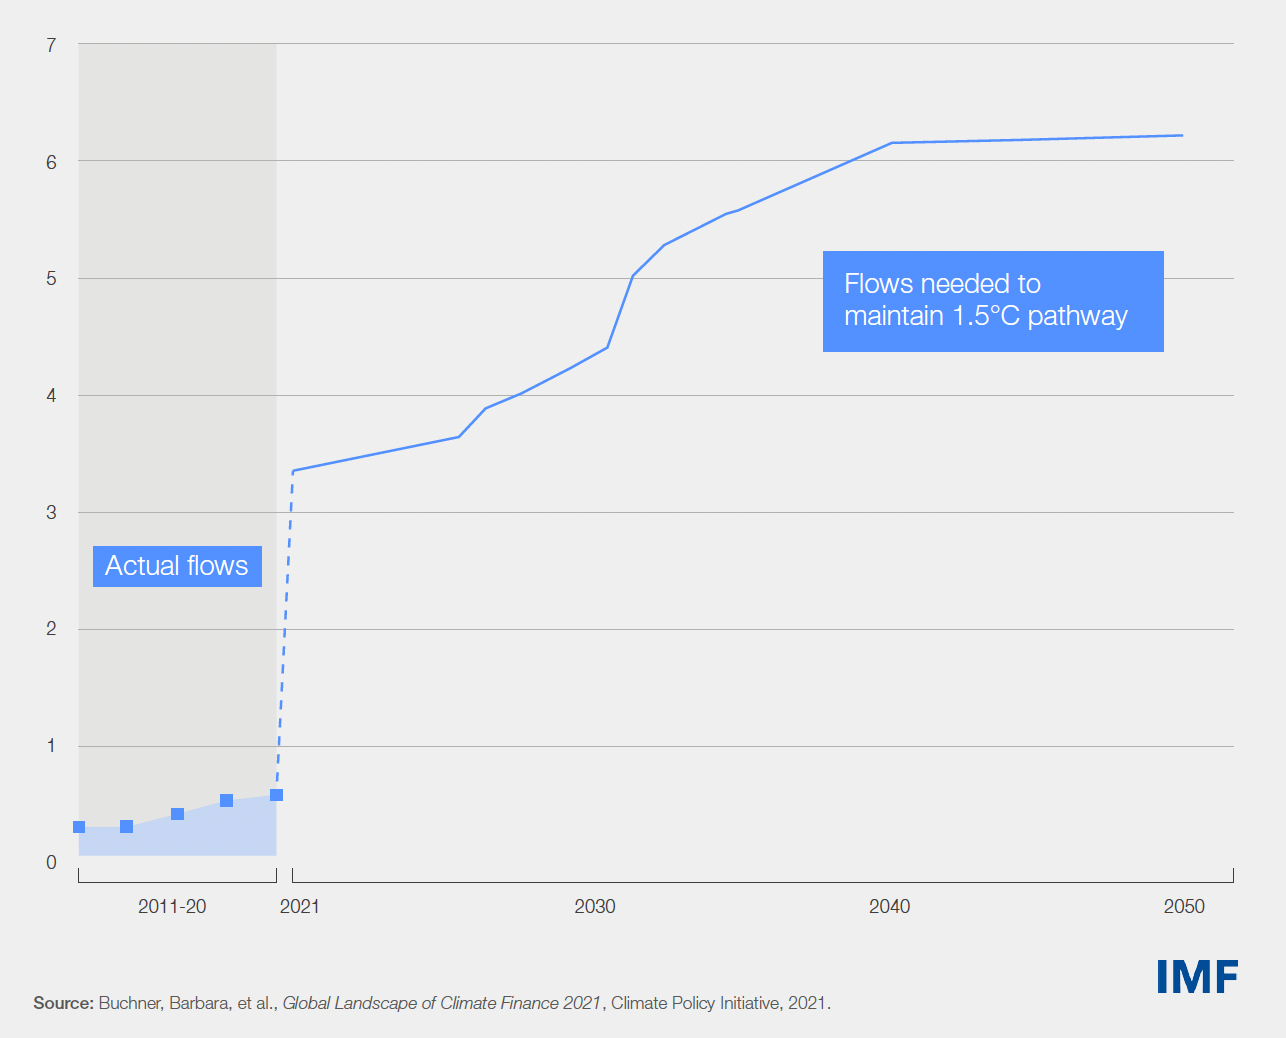Select the 'Actual flows' label box
Viewport: 1286px width, 1038px height.
tap(177, 566)
